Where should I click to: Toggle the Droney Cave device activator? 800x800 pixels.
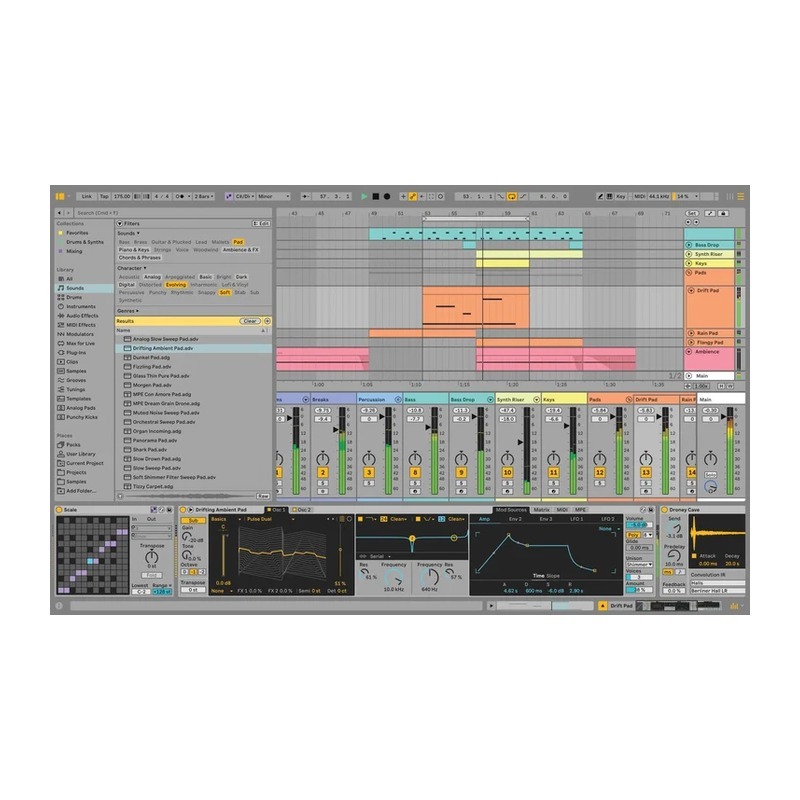click(x=665, y=510)
